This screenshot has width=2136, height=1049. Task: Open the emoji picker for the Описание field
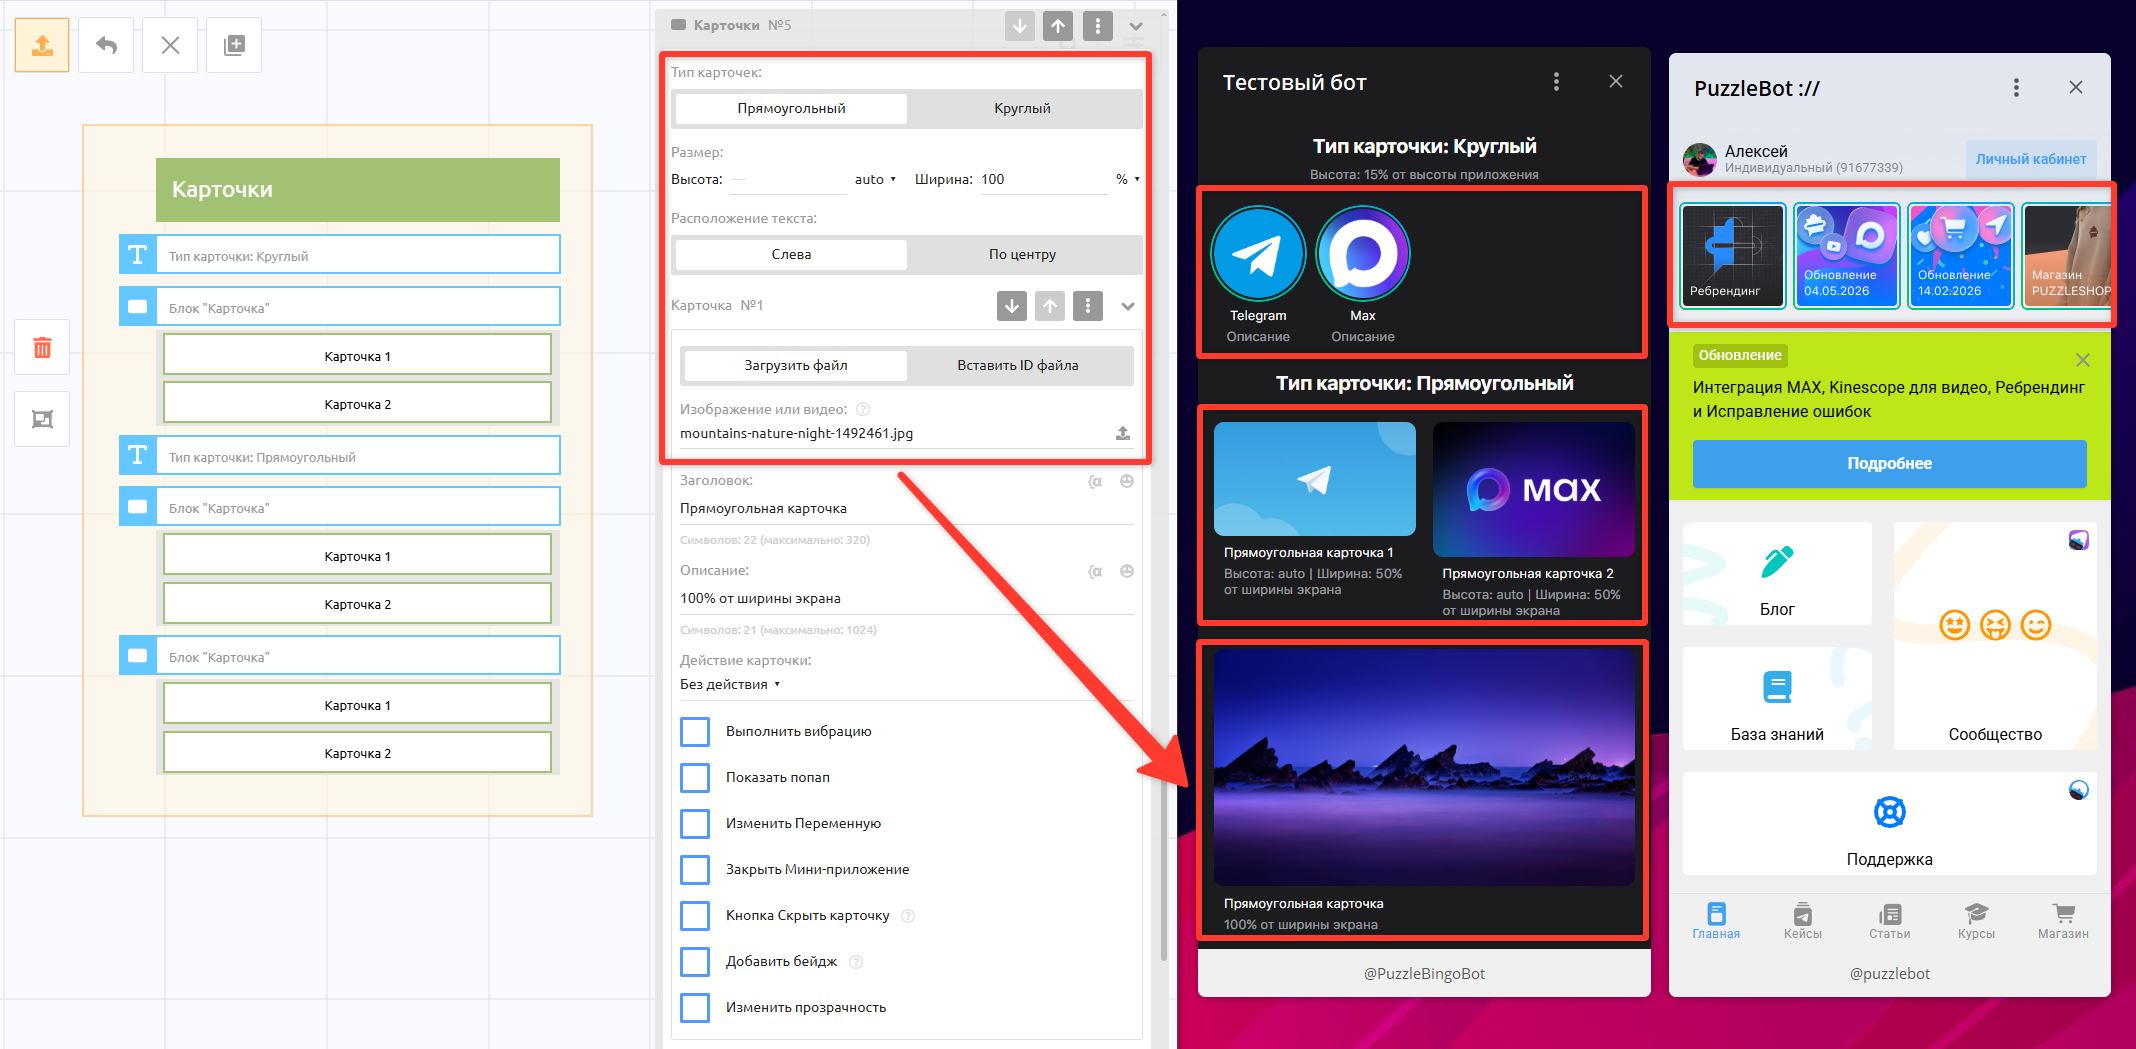(1127, 571)
